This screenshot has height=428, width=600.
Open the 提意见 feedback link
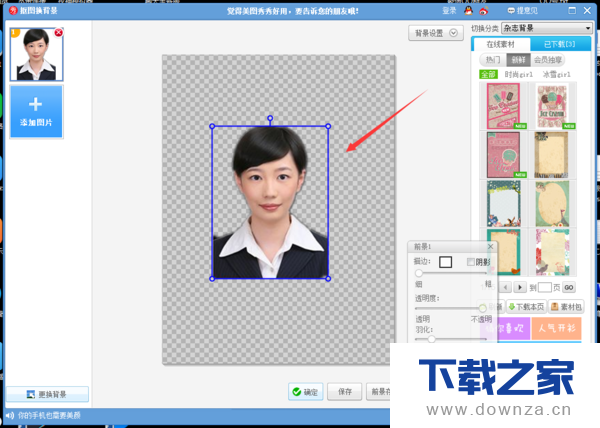[523, 11]
